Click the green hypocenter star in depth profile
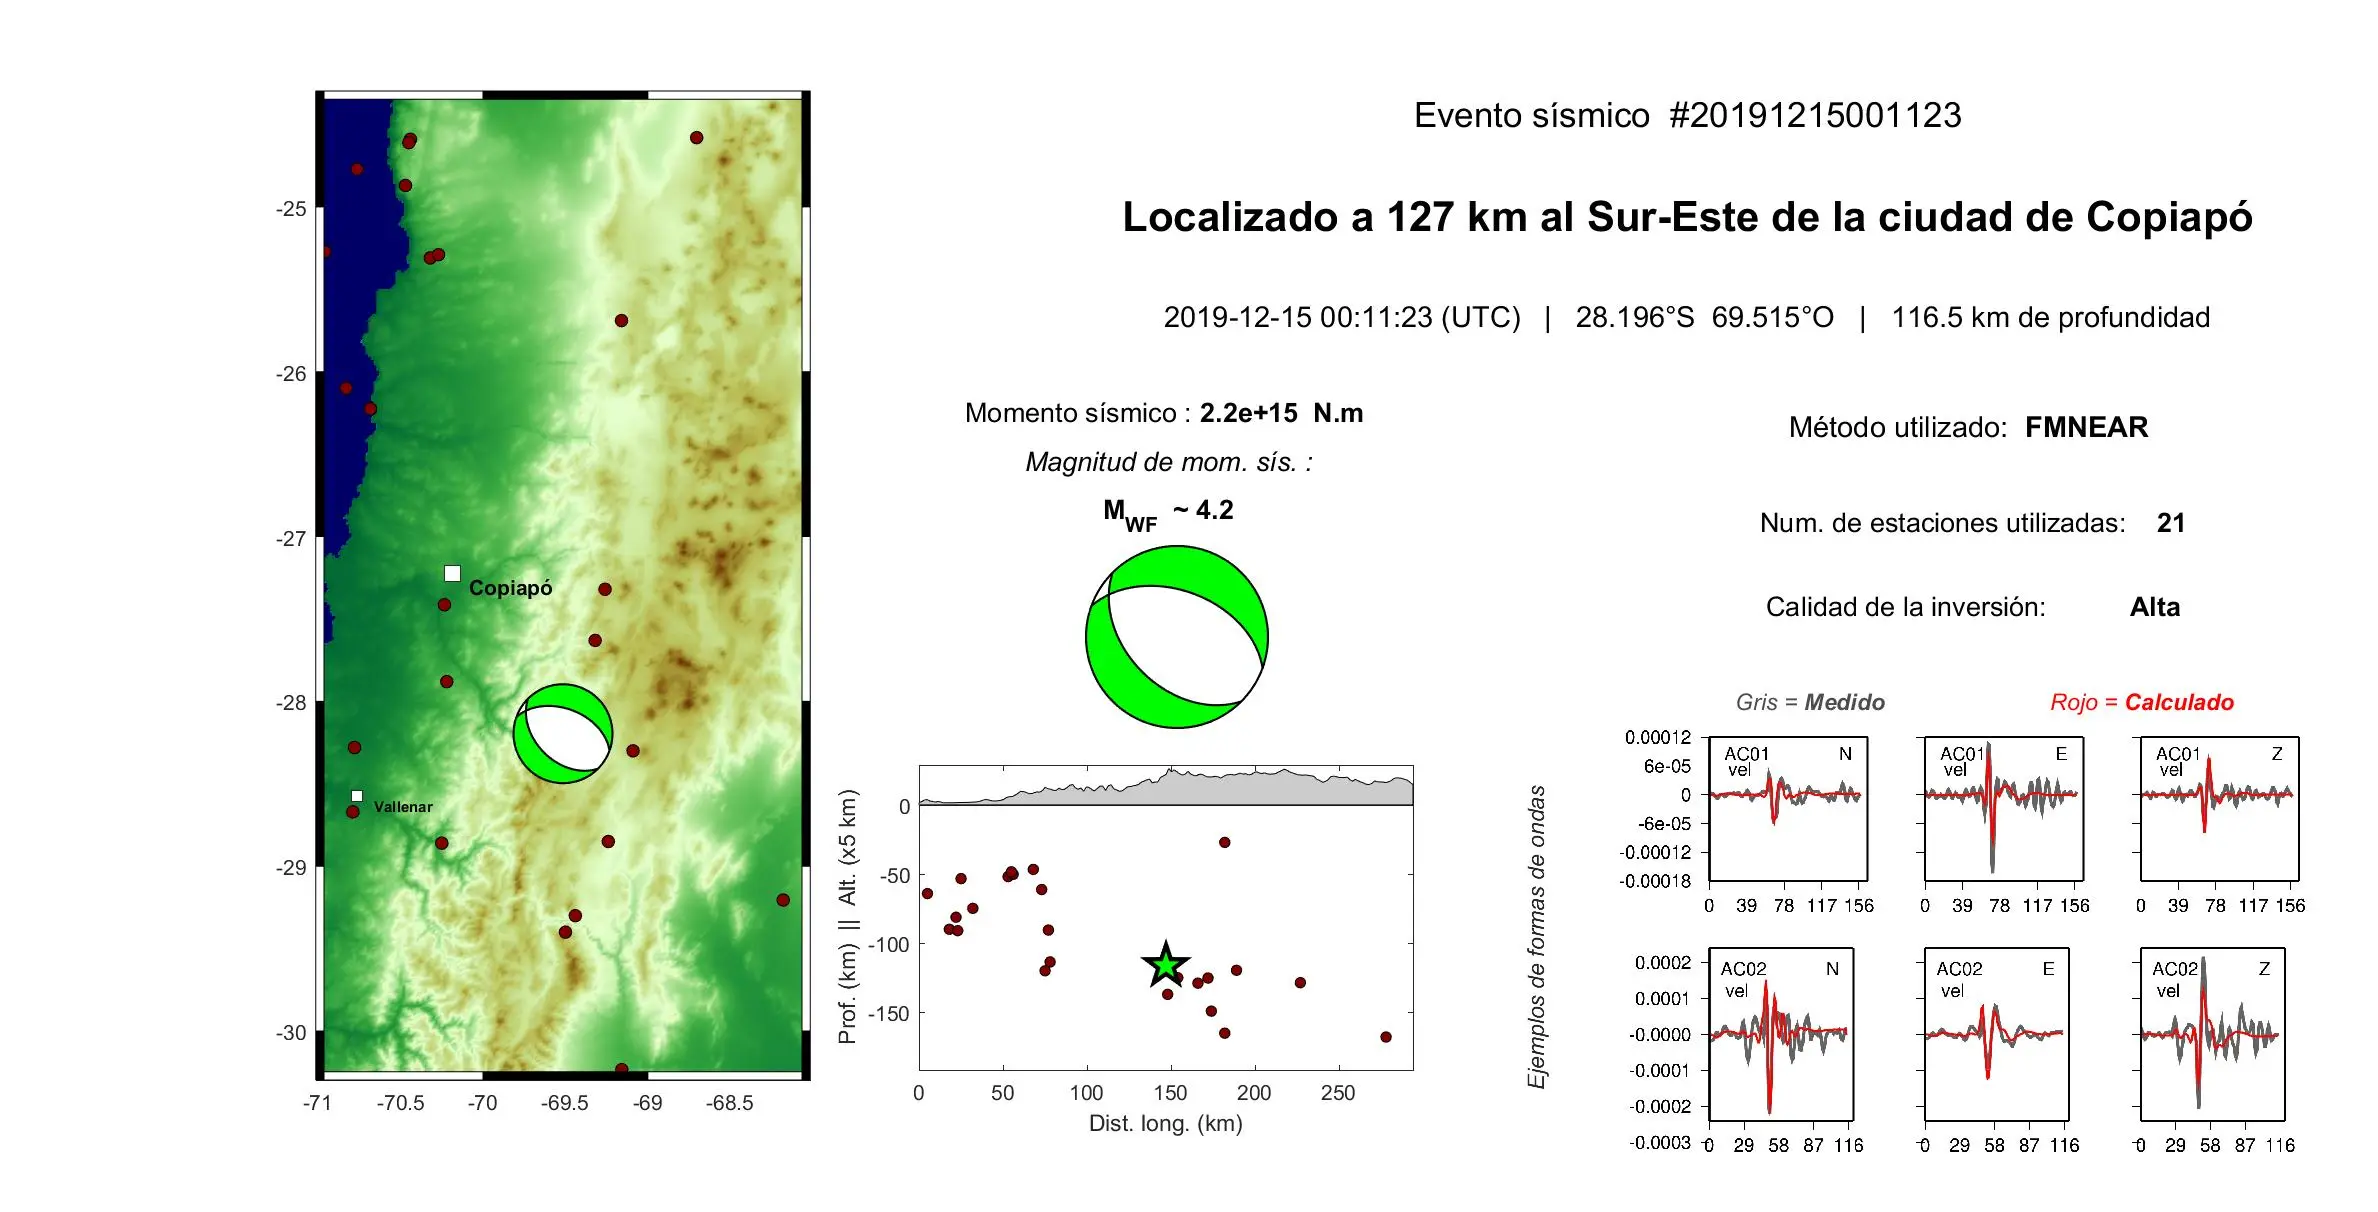The width and height of the screenshot is (2378, 1212). coord(1165,965)
